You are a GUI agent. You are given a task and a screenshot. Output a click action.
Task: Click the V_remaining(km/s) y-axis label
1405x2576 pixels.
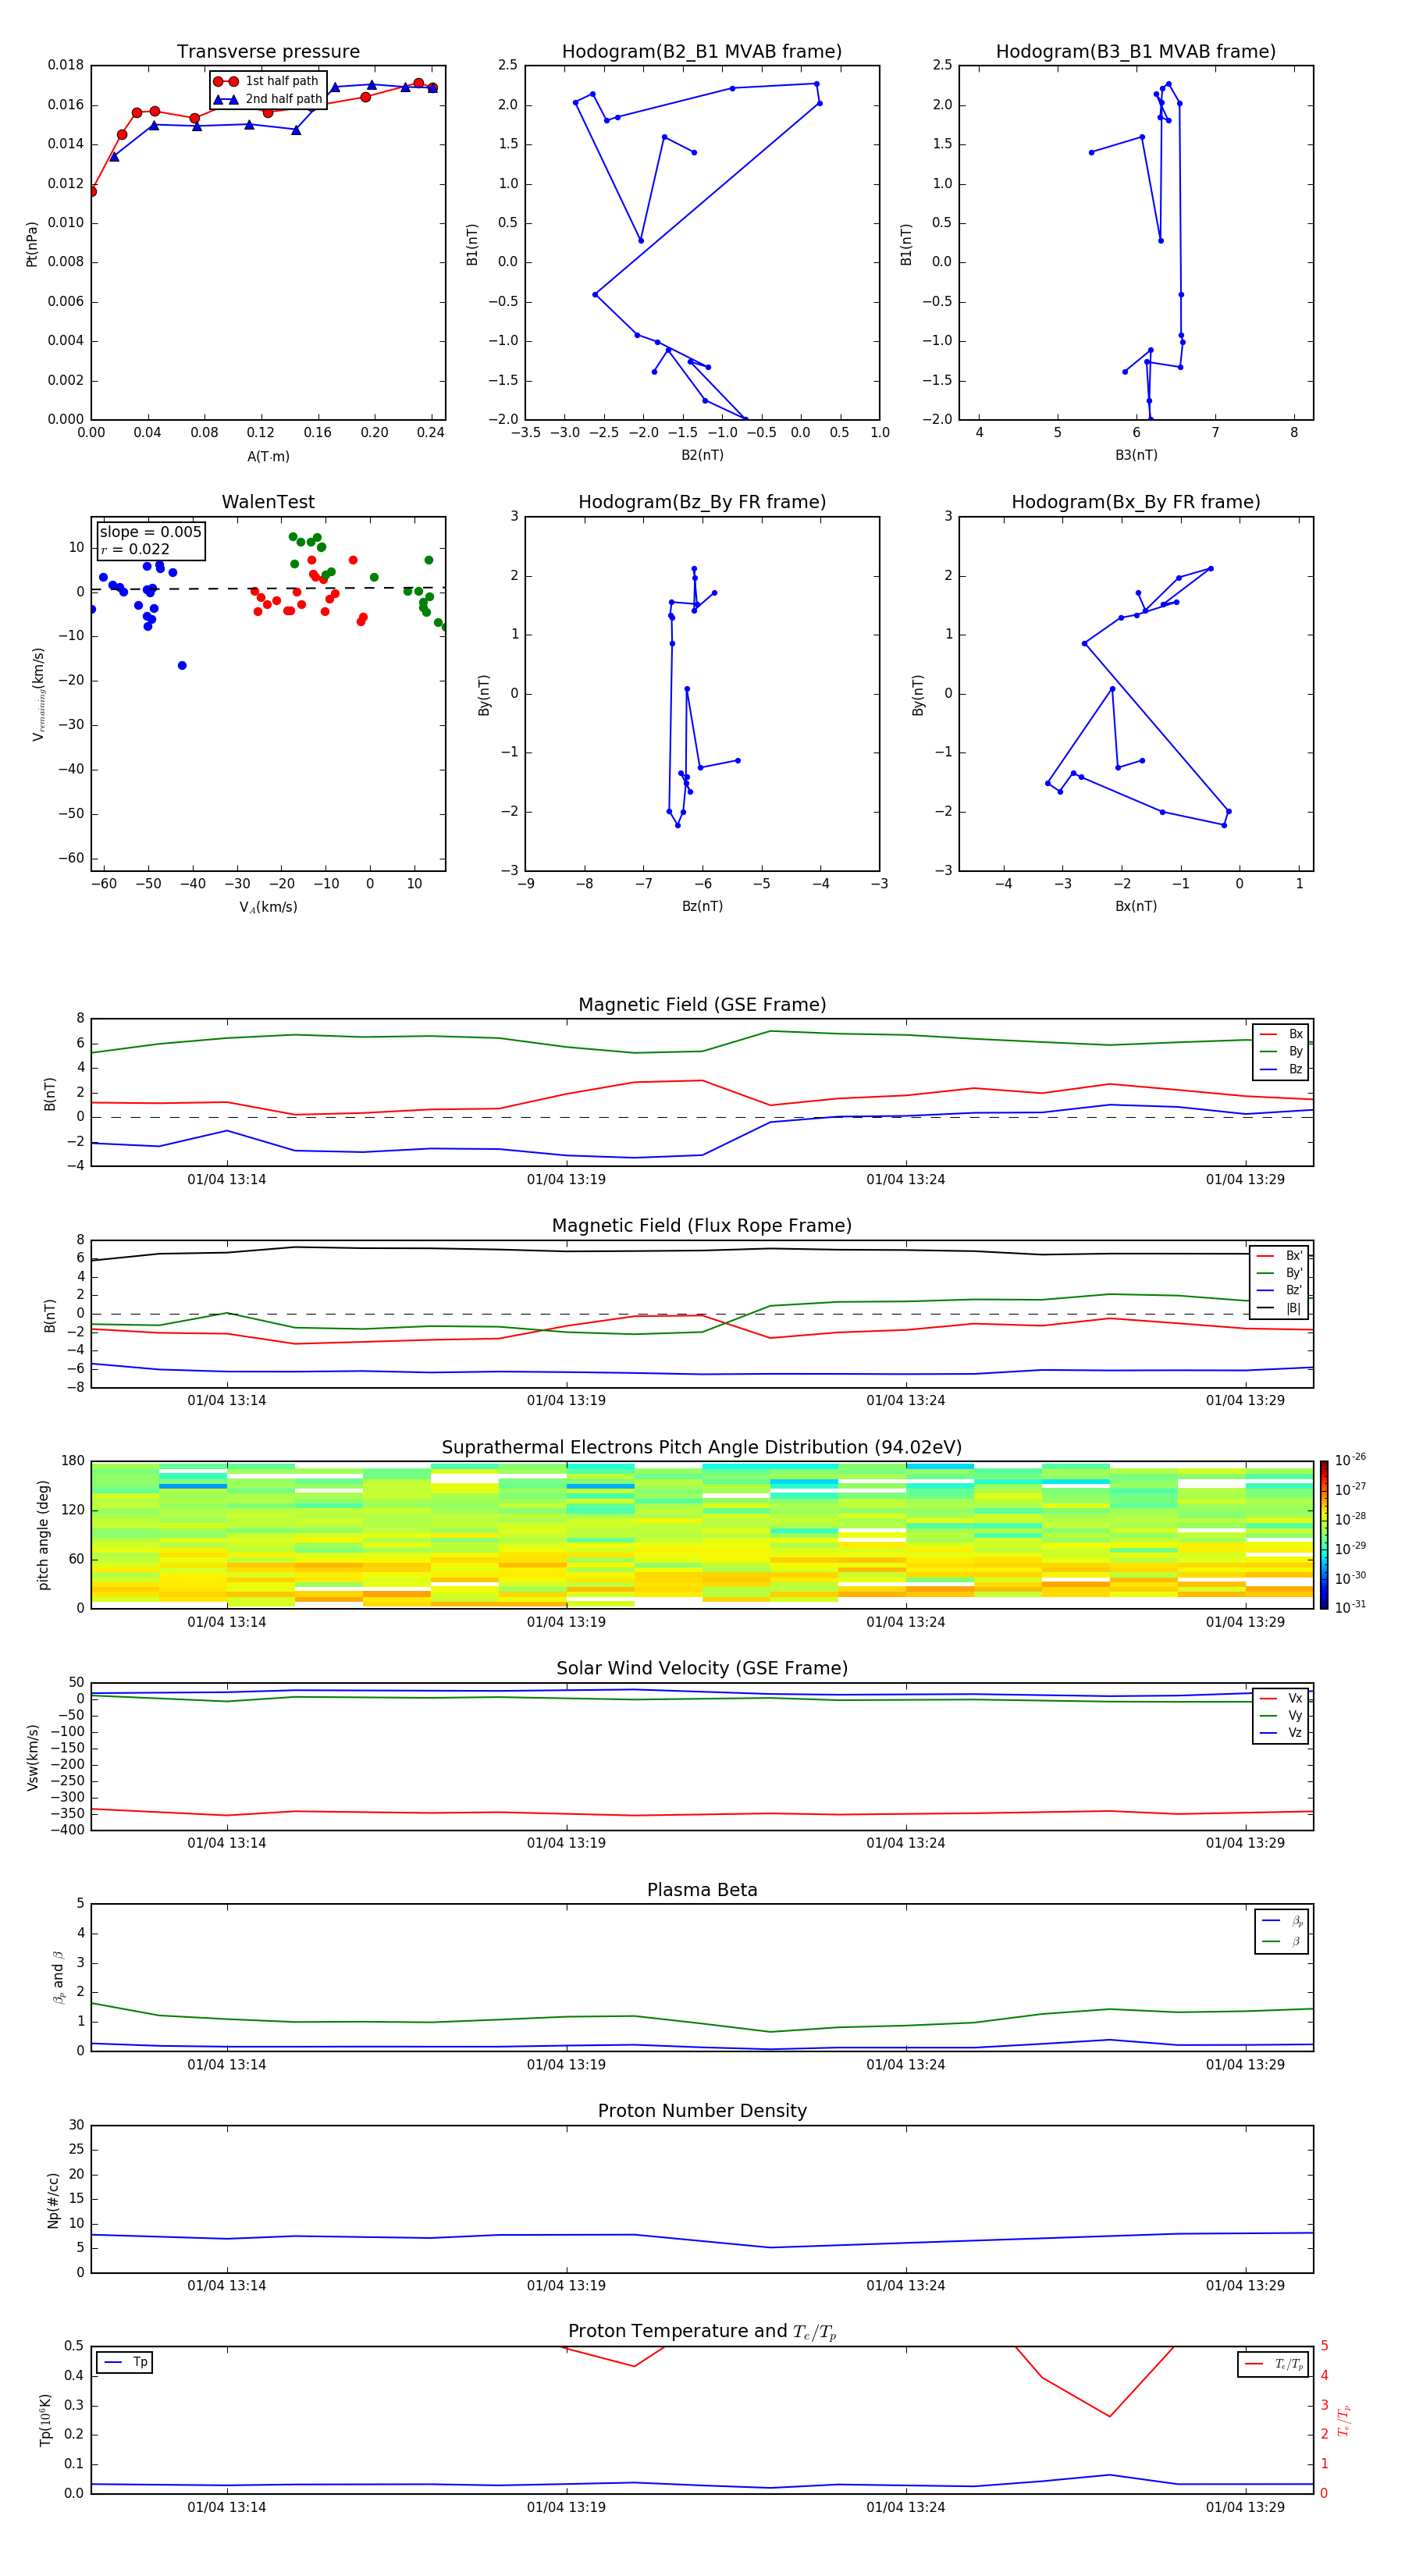tap(39, 694)
